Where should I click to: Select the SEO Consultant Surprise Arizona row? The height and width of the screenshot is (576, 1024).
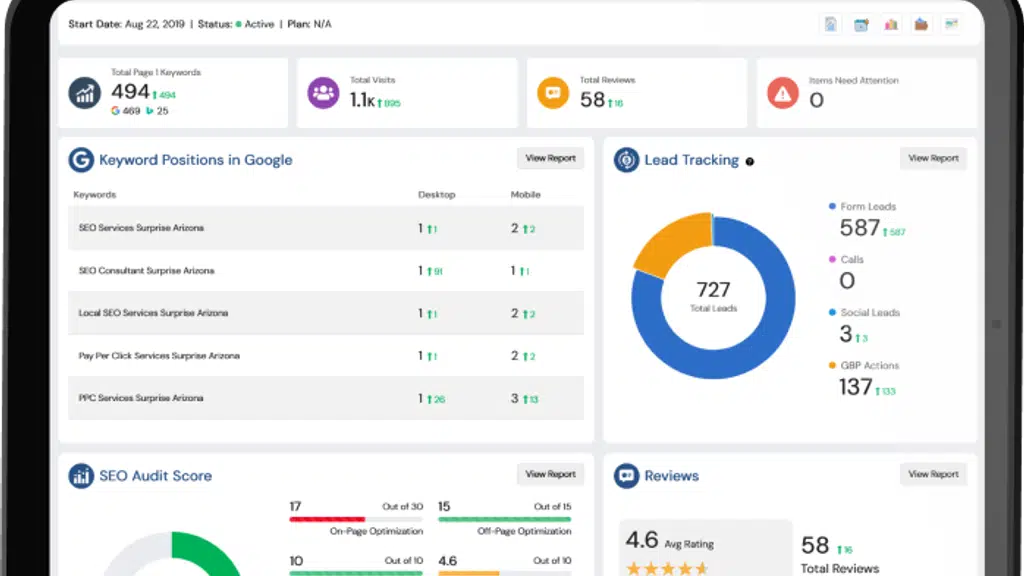click(326, 270)
